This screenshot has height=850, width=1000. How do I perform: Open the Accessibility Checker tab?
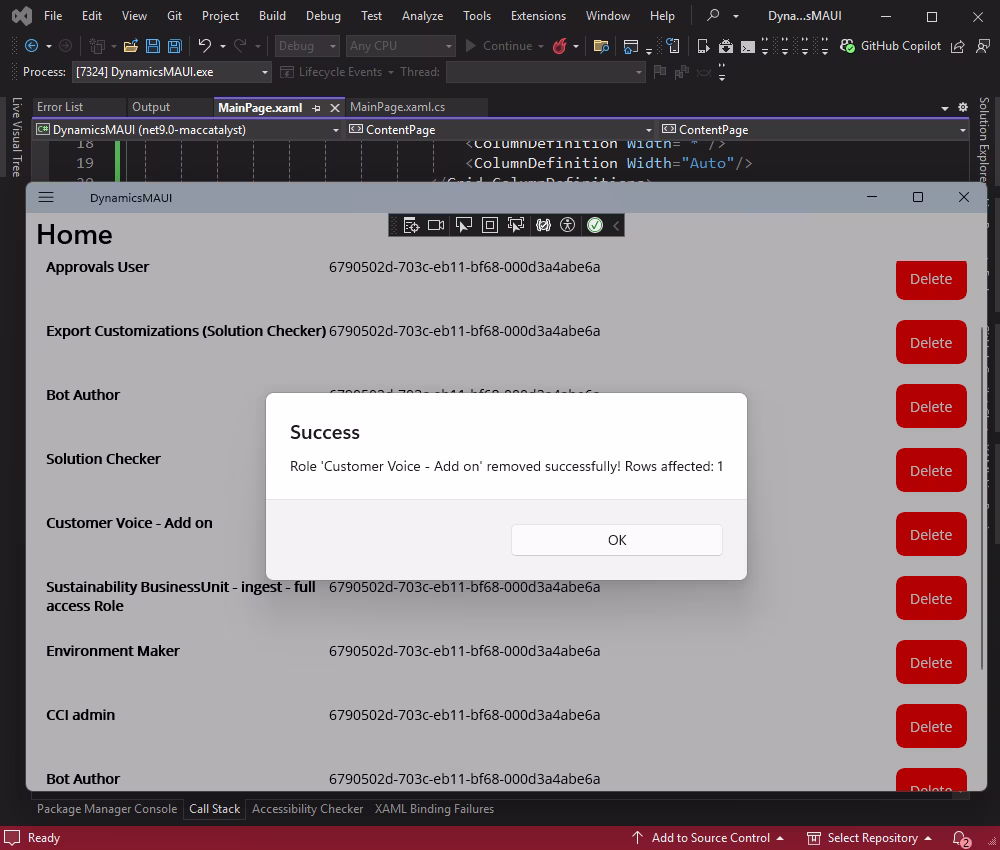pyautogui.click(x=307, y=809)
